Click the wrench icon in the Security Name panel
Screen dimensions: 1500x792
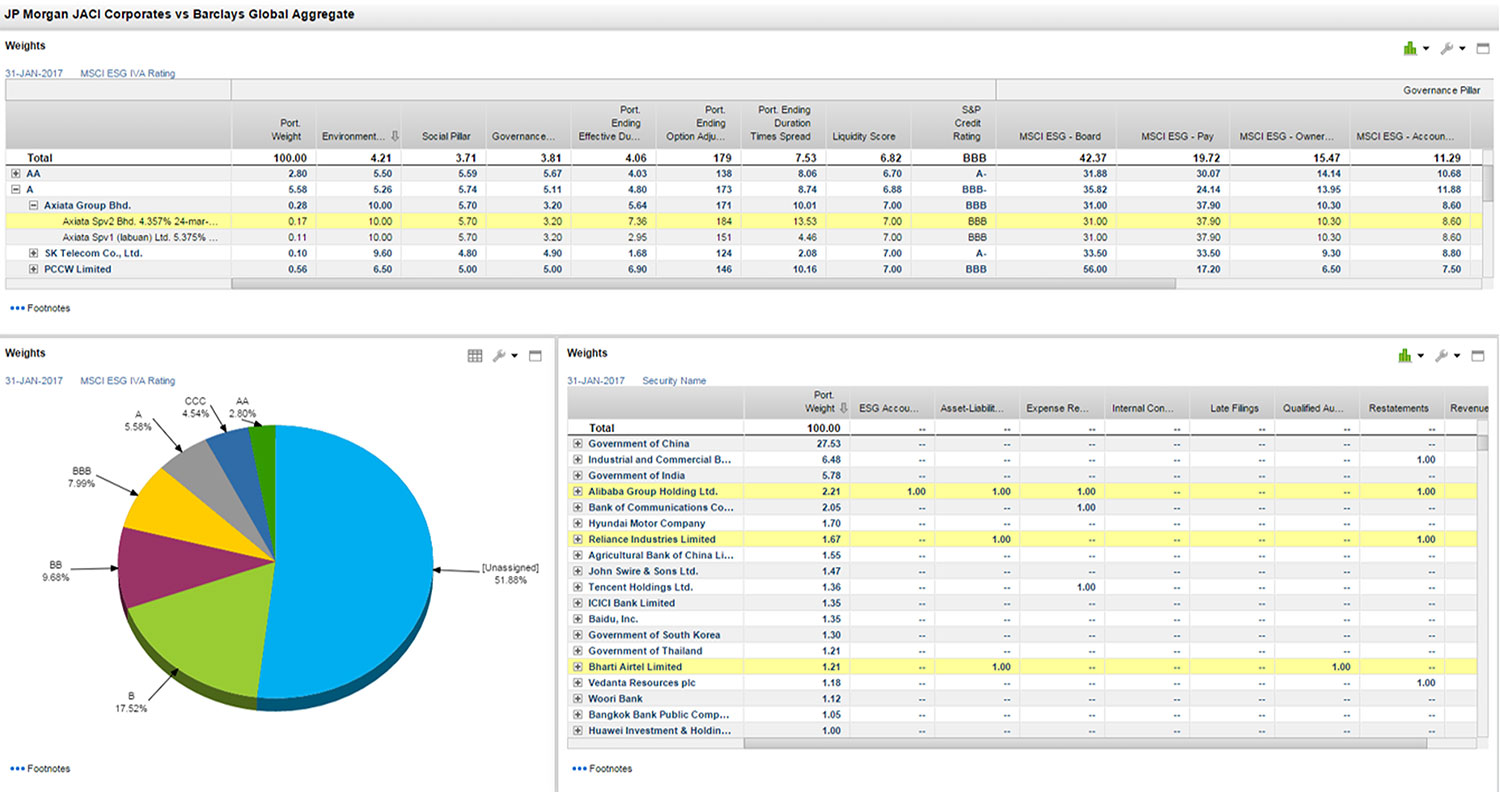click(x=1442, y=355)
